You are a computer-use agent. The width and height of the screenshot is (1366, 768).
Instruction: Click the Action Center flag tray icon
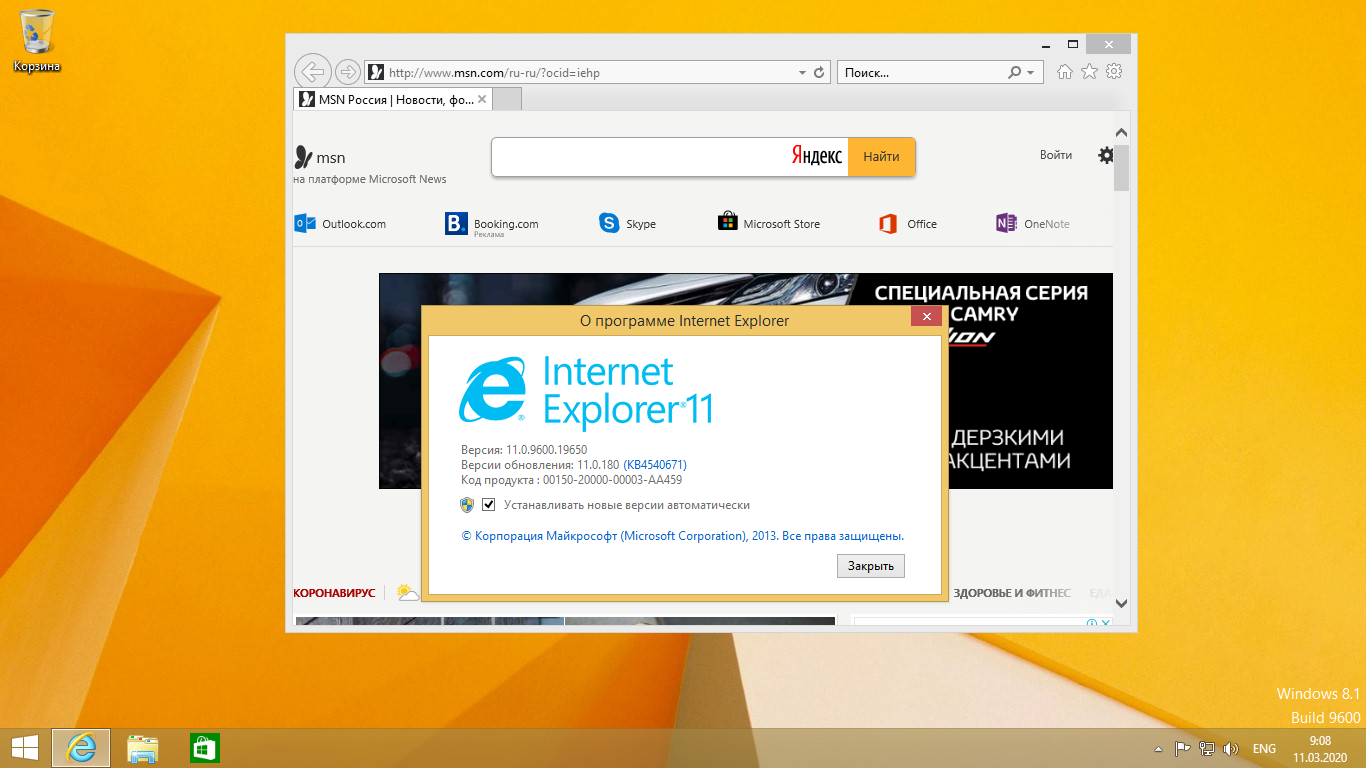coord(1182,748)
